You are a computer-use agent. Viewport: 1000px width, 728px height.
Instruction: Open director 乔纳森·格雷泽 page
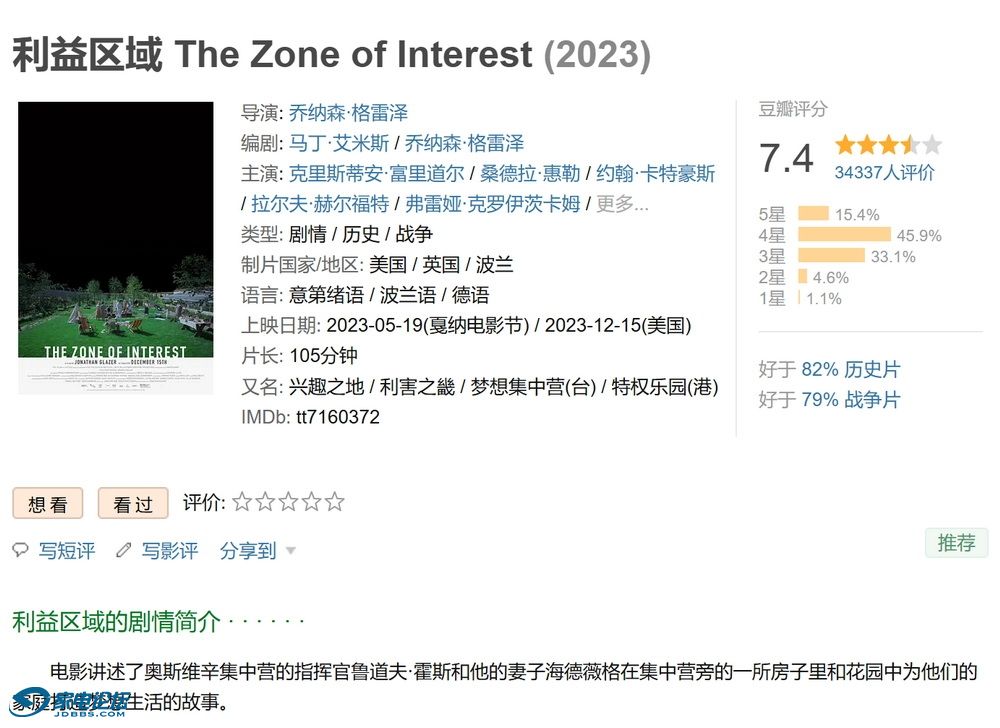348,113
